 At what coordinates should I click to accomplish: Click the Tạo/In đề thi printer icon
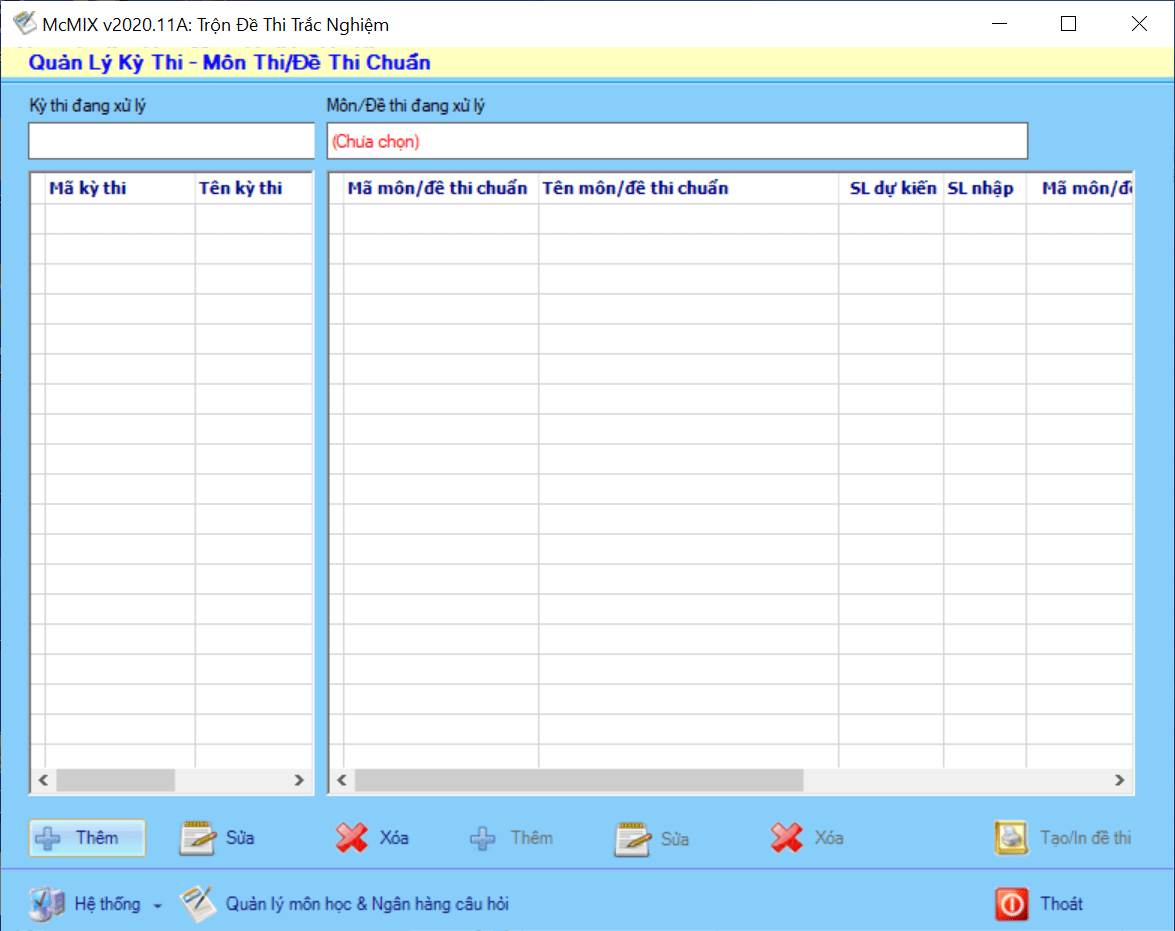(1011, 838)
